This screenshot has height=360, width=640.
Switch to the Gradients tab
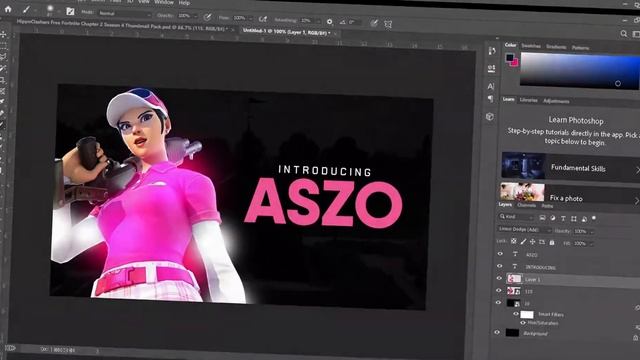click(x=556, y=47)
